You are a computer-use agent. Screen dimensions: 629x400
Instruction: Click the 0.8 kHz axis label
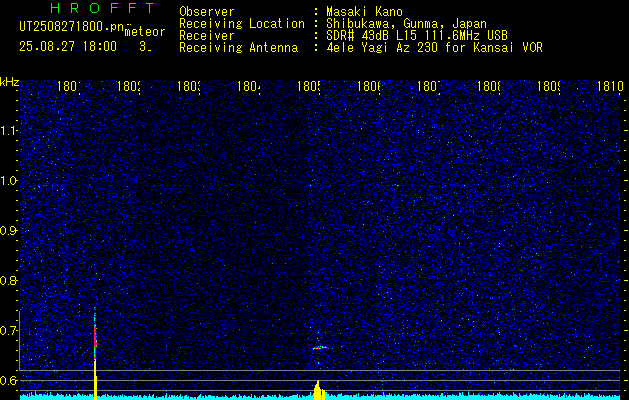pos(8,280)
